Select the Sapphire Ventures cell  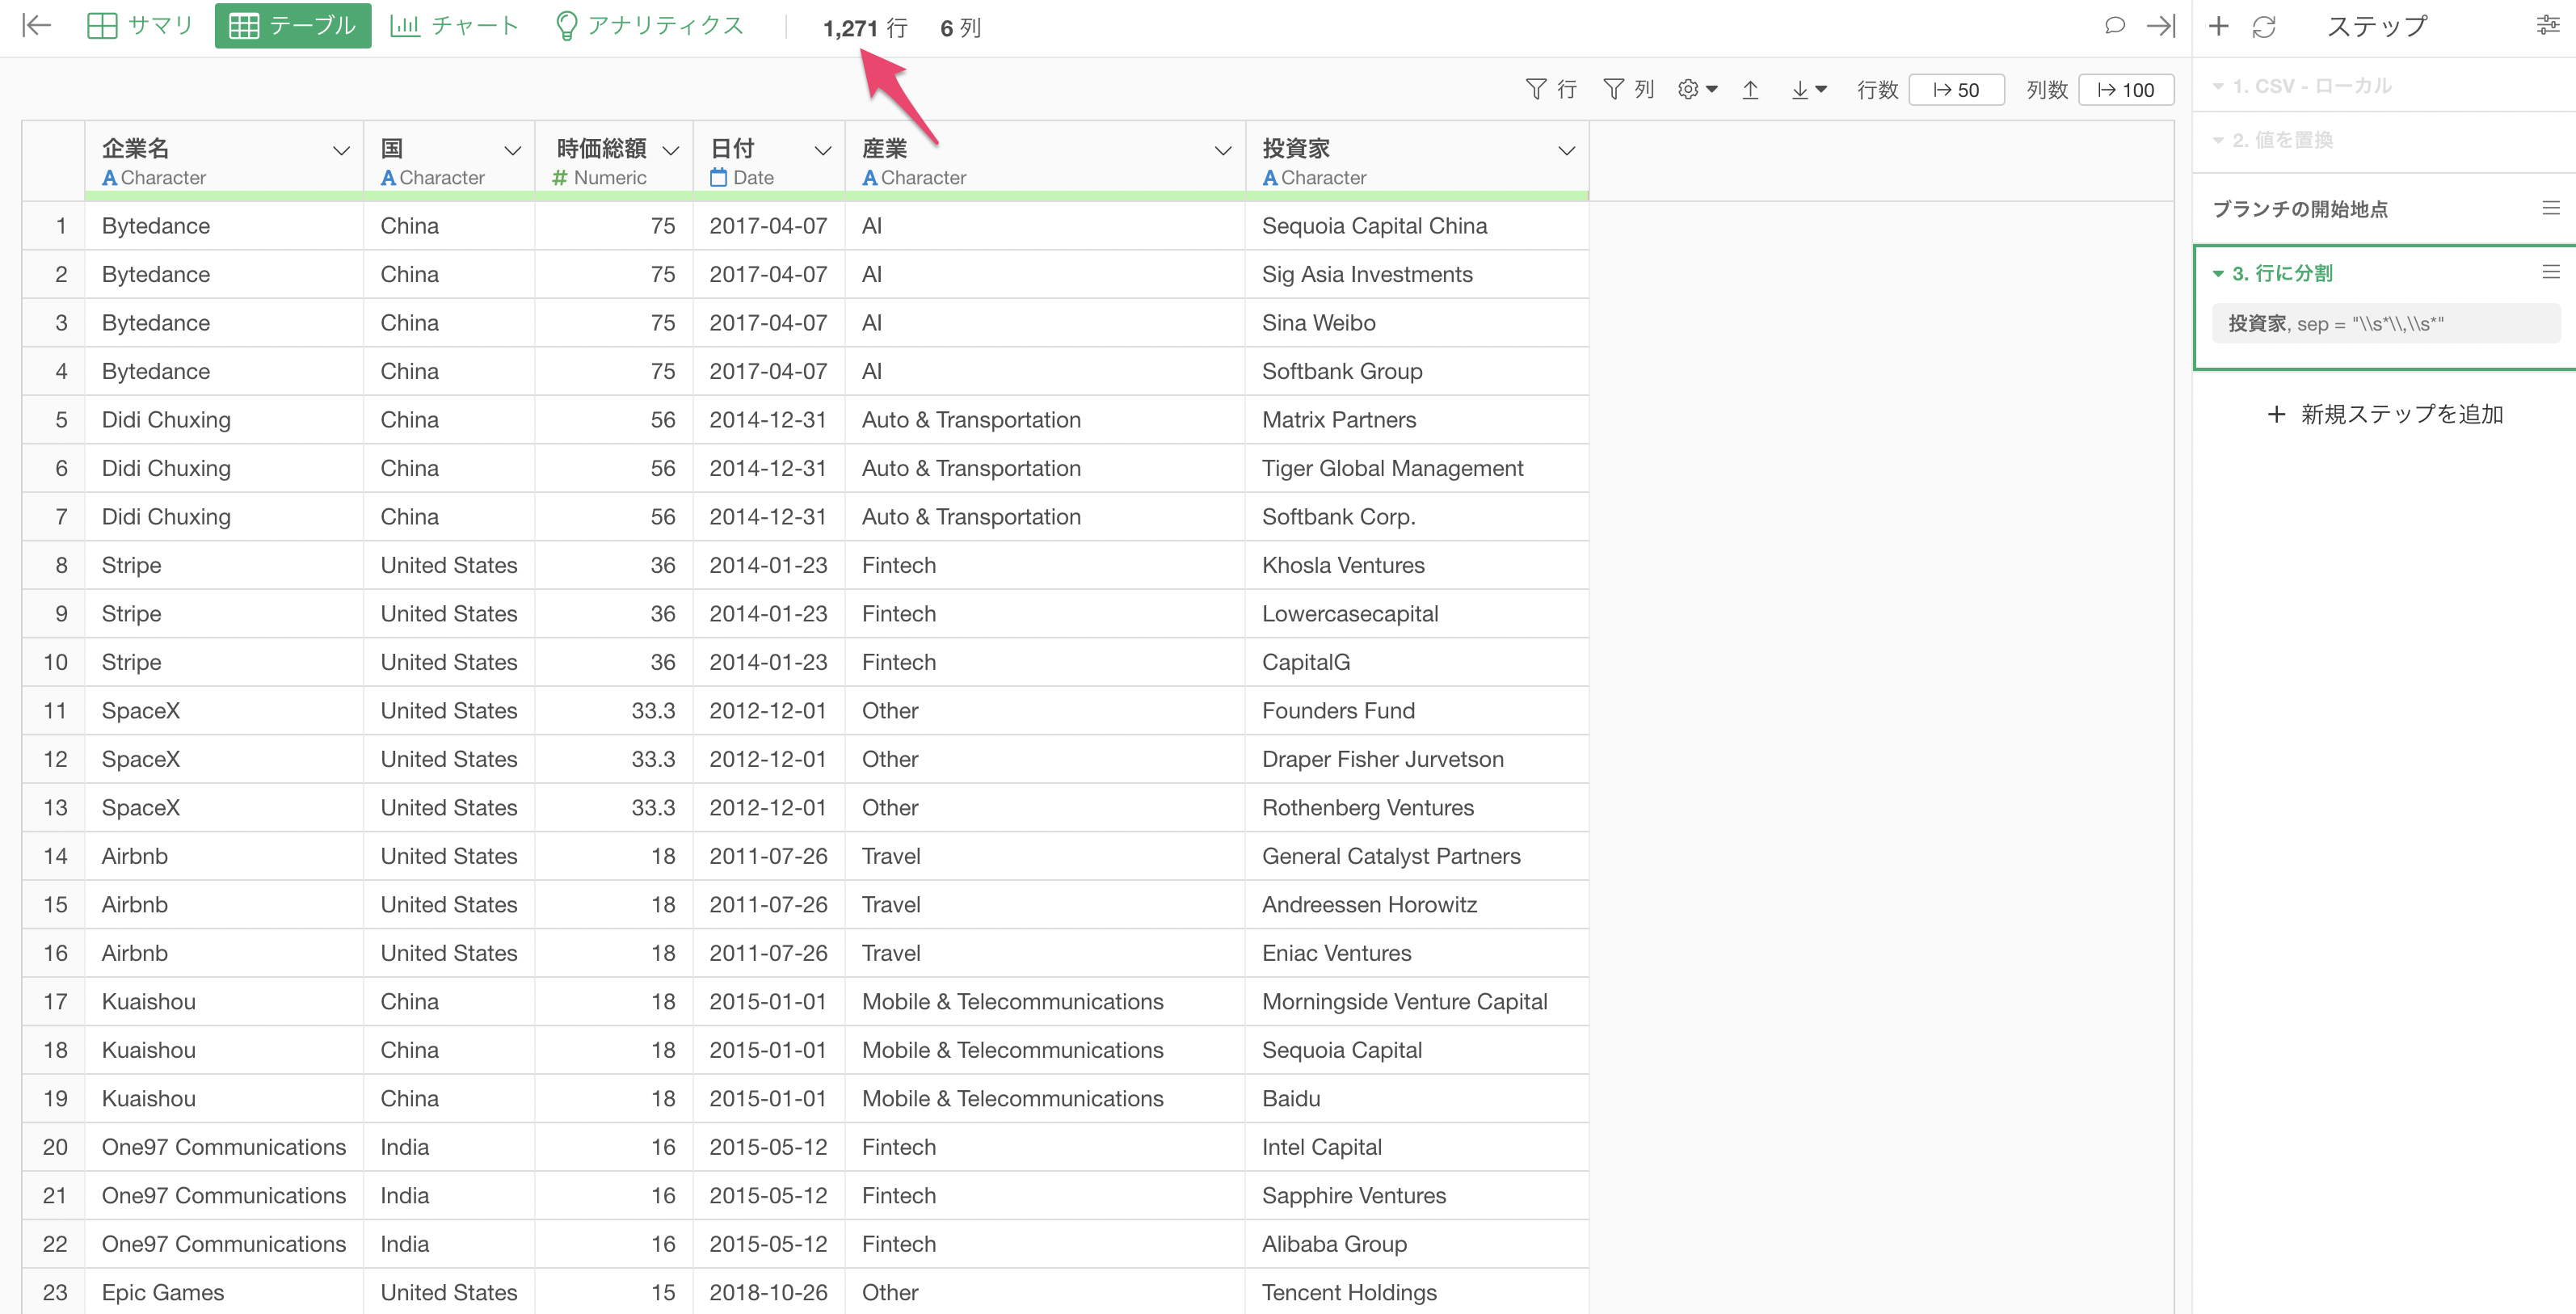tap(1417, 1196)
